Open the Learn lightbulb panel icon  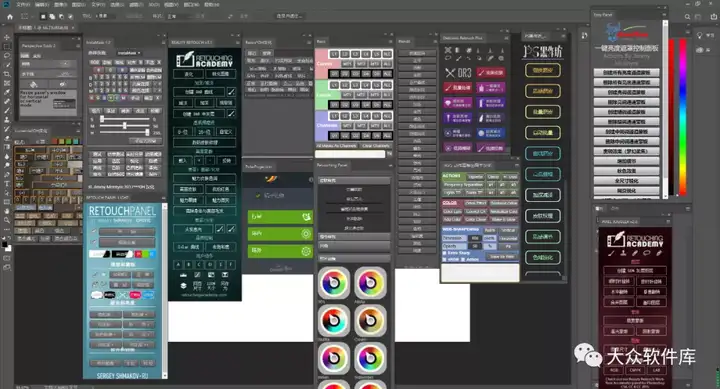click(x=699, y=35)
